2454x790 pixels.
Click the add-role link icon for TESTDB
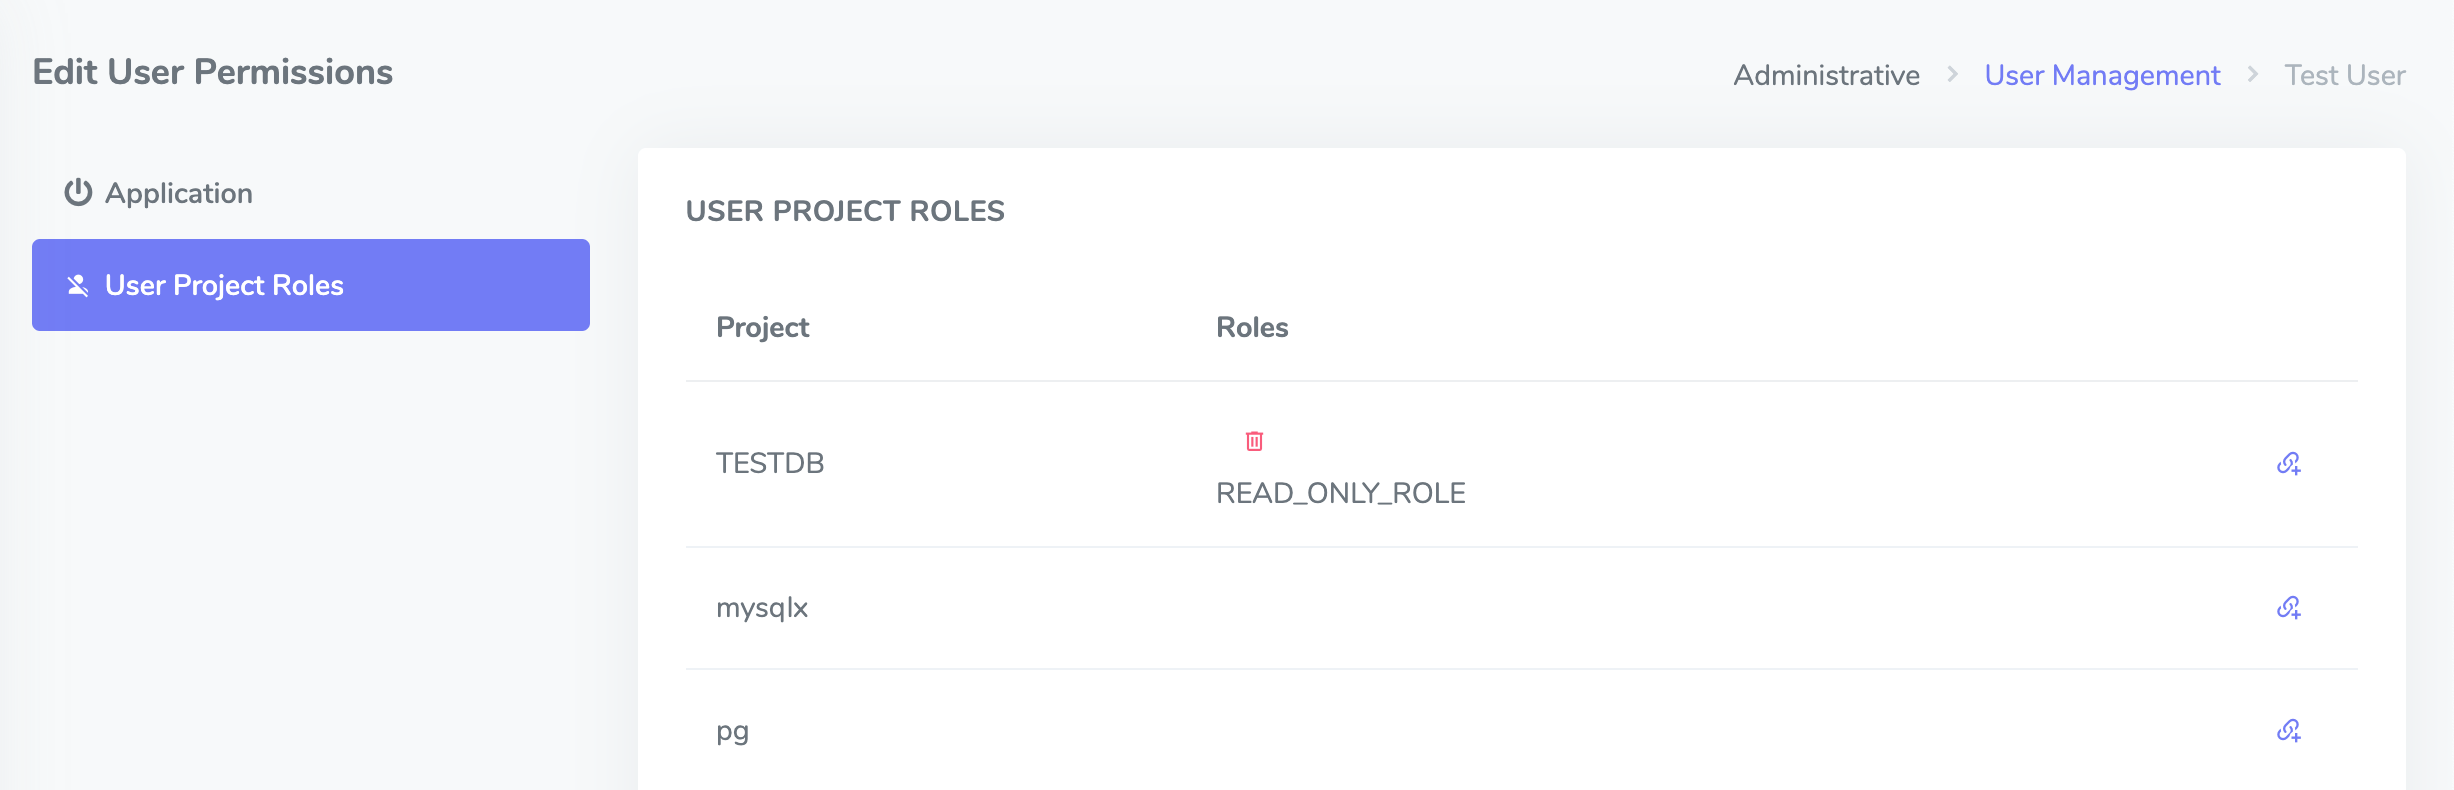[x=2288, y=463]
